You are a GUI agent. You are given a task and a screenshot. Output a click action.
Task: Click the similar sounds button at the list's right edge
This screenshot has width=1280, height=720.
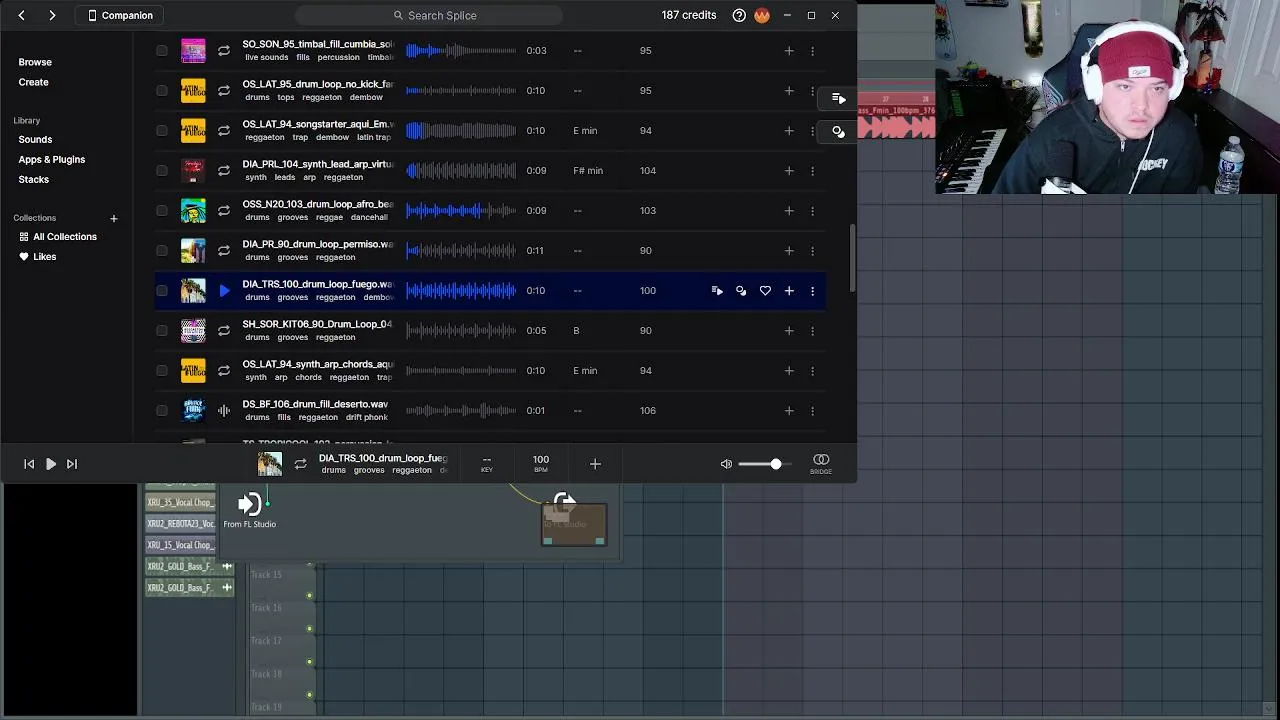[838, 131]
